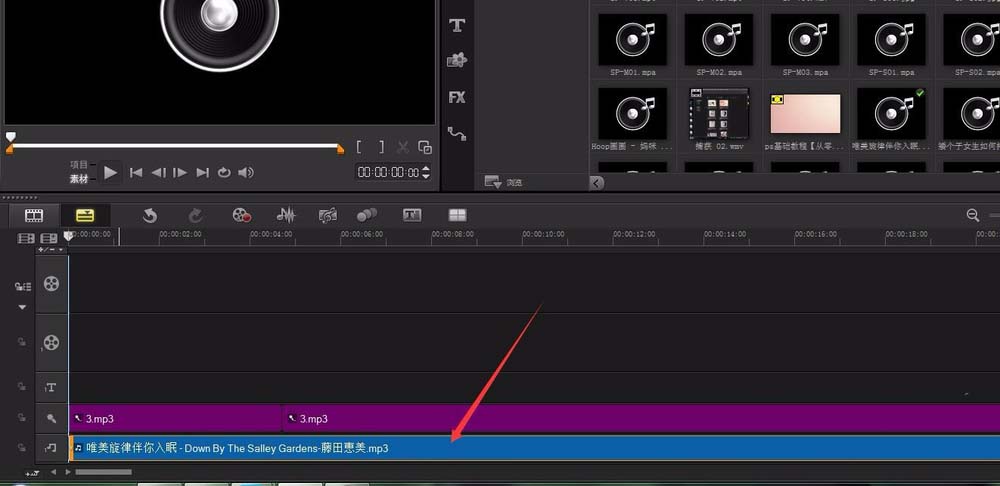Switch to Timeline view
Screen dimensions: 1000x486
point(85,216)
